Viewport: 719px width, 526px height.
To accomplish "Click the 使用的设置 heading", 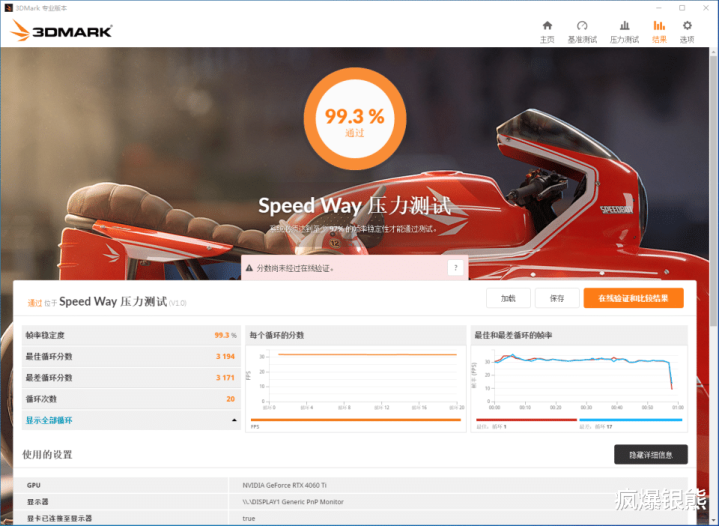I will tap(47, 454).
